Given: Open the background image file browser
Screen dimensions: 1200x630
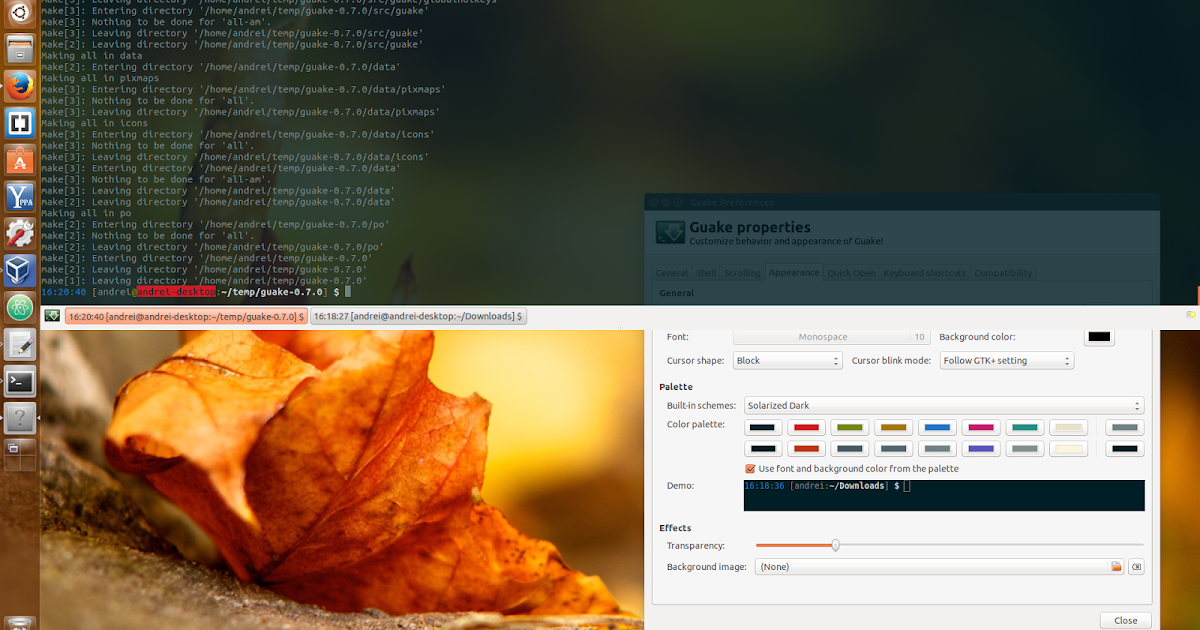Looking at the screenshot, I should click(x=1116, y=566).
